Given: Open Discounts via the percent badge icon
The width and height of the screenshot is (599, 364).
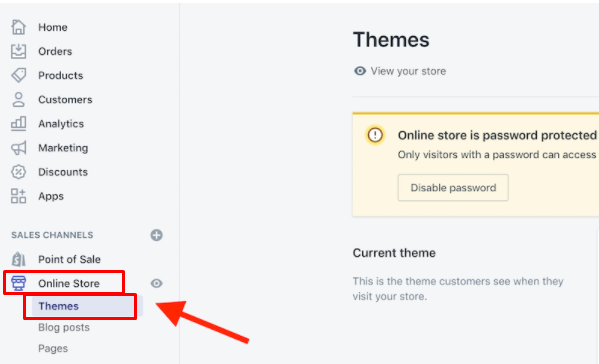Looking at the screenshot, I should (18, 172).
